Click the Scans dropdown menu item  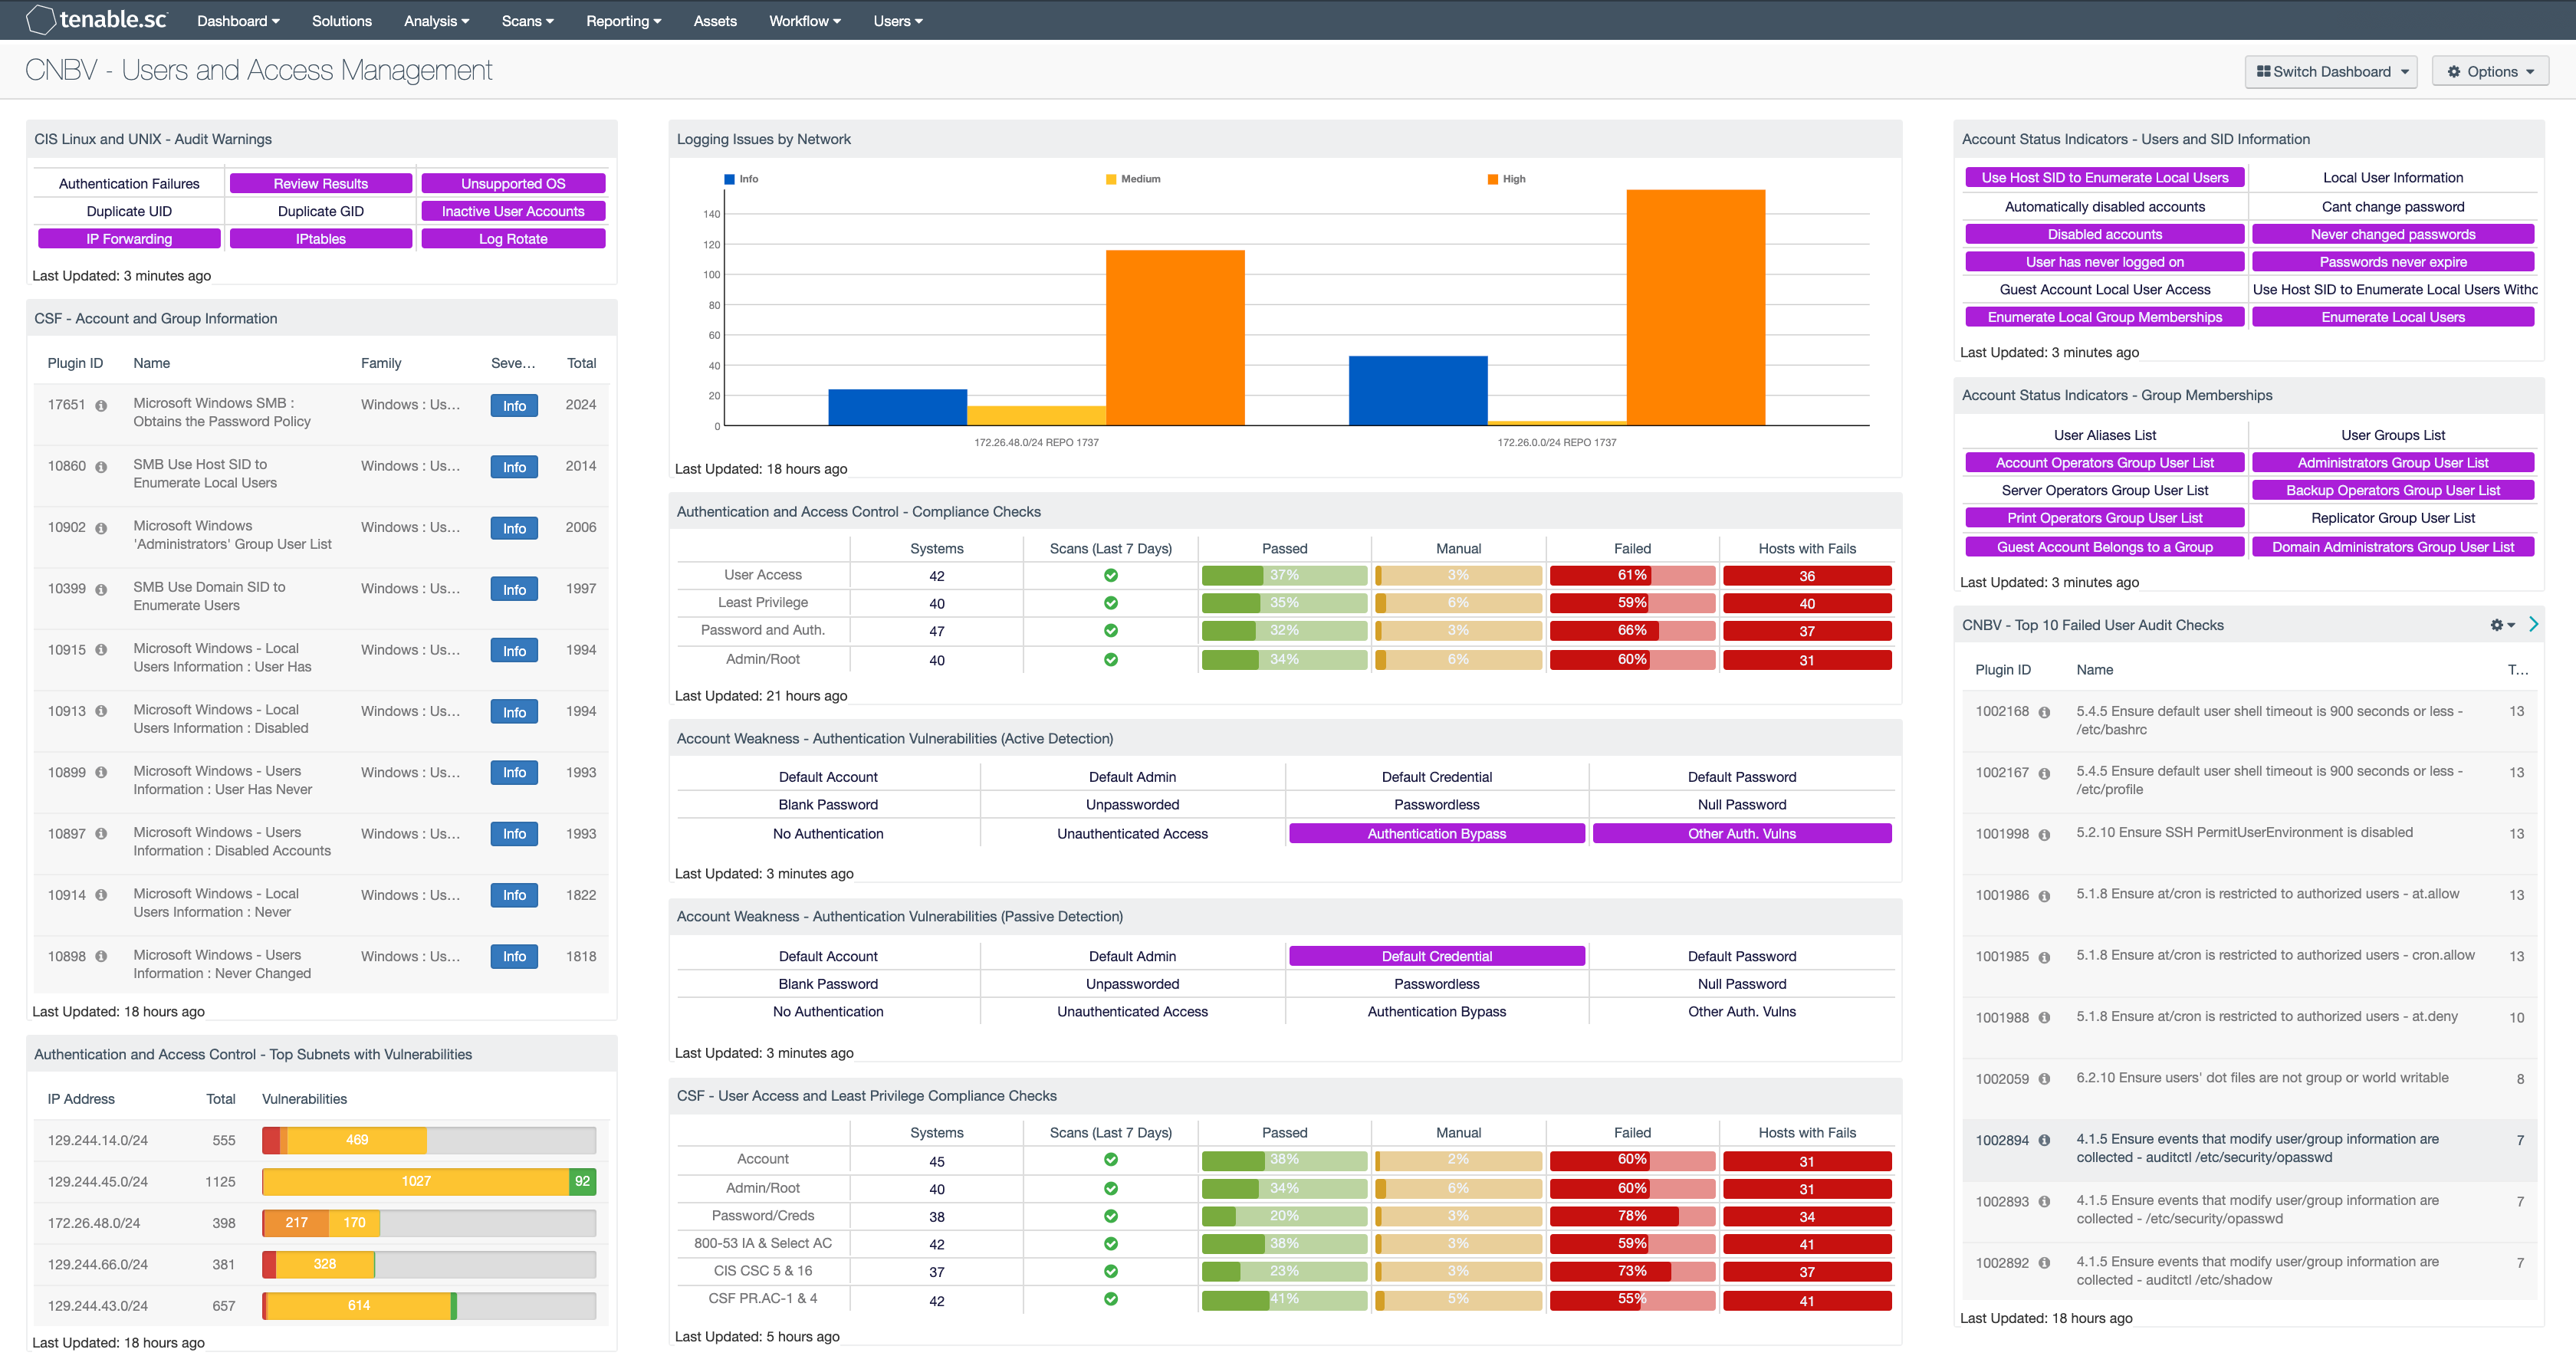pos(521,21)
